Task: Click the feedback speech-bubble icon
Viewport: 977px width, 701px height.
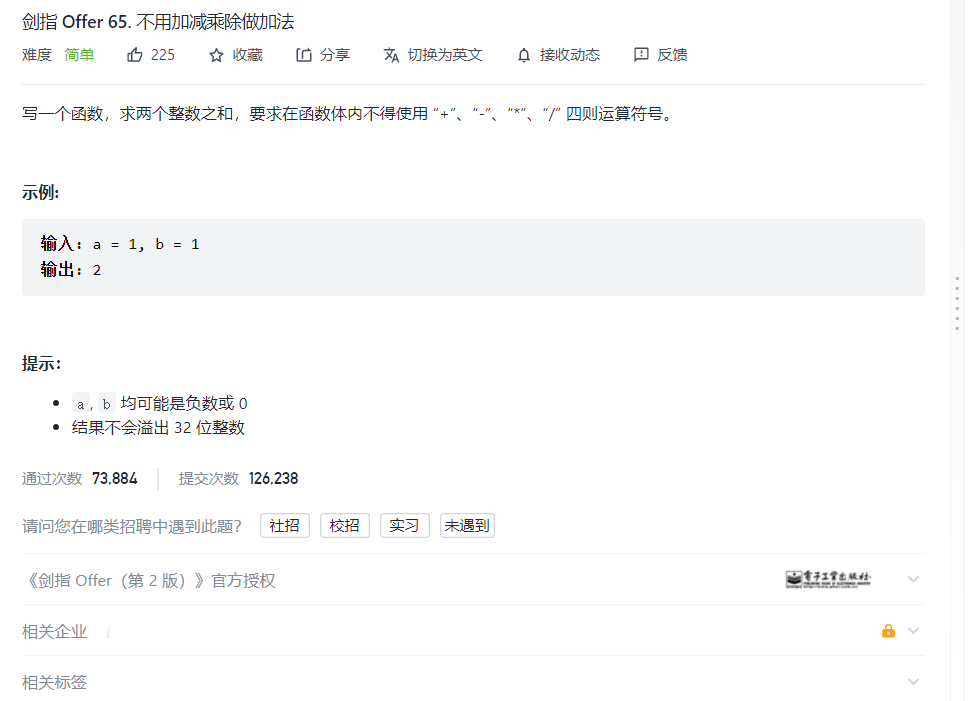Action: pyautogui.click(x=641, y=55)
